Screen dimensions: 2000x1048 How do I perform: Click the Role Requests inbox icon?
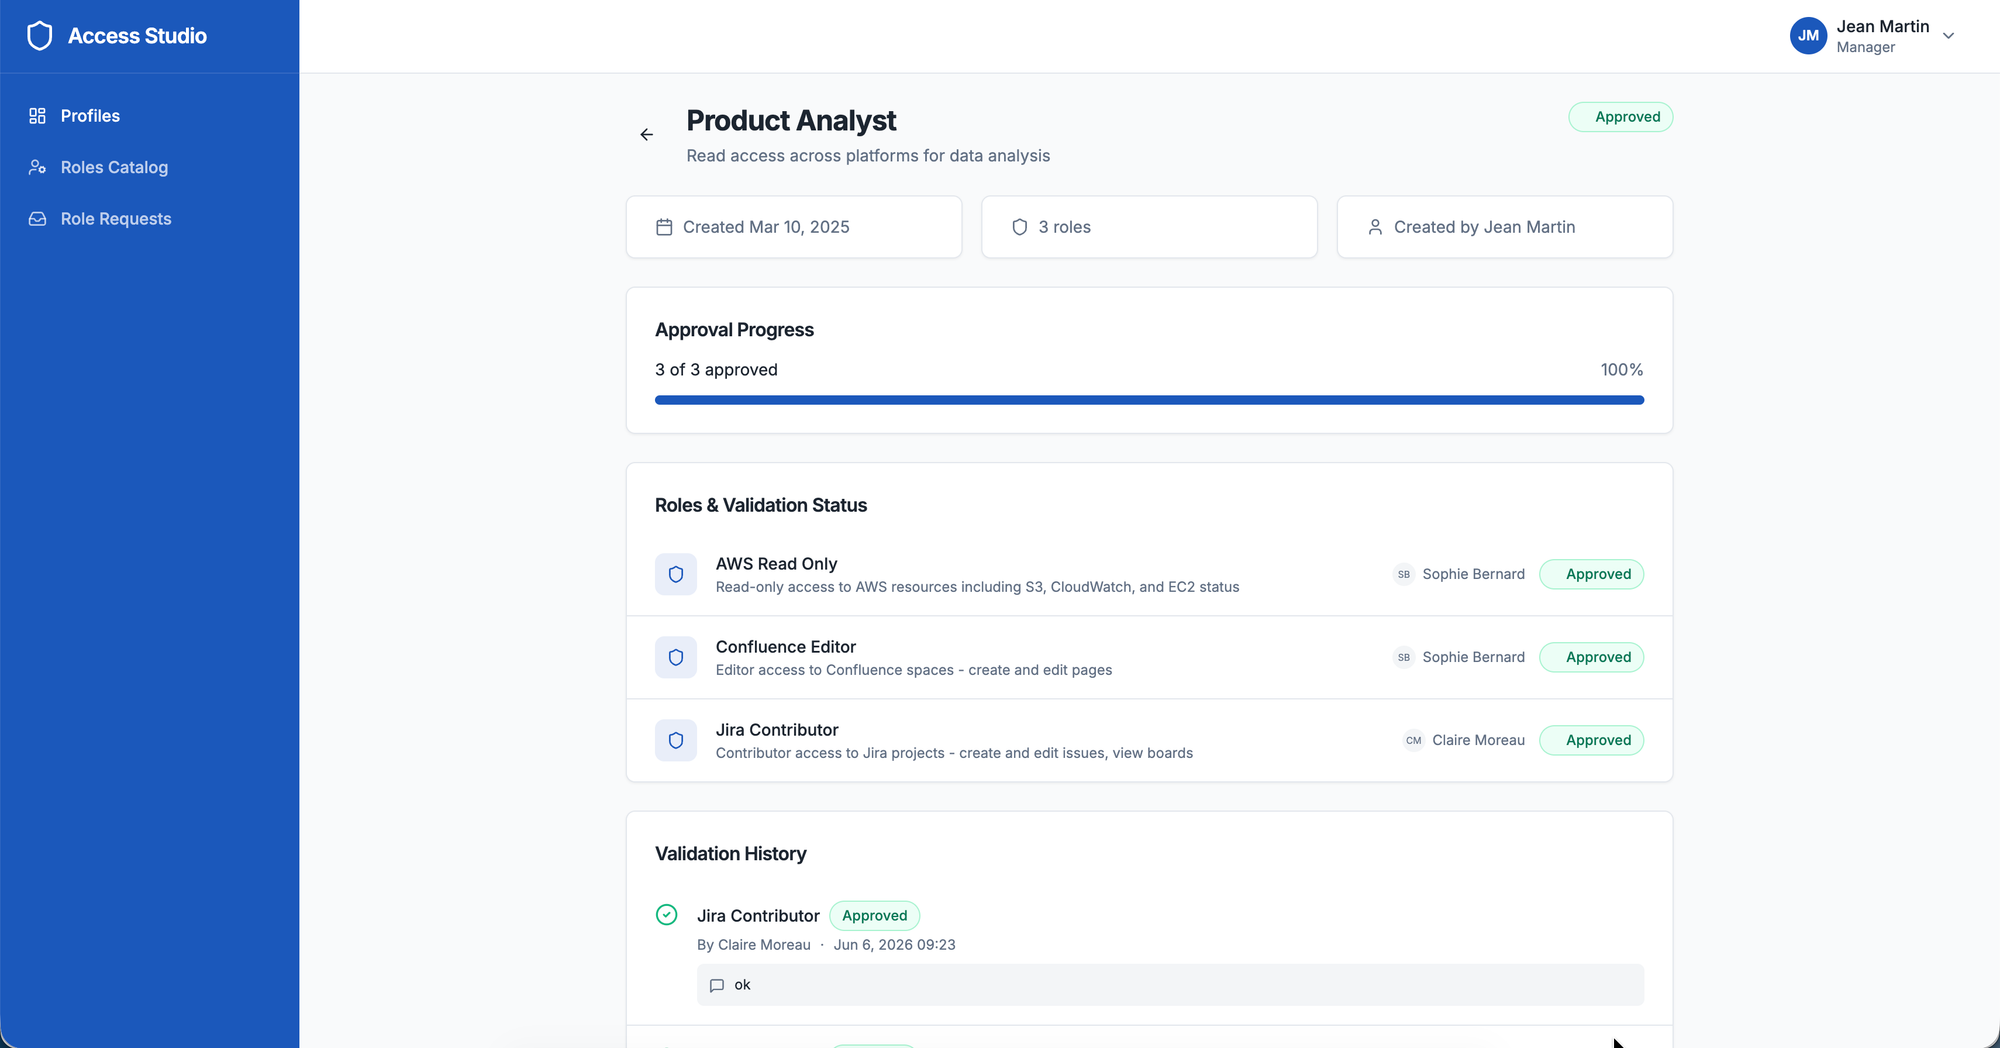37,219
